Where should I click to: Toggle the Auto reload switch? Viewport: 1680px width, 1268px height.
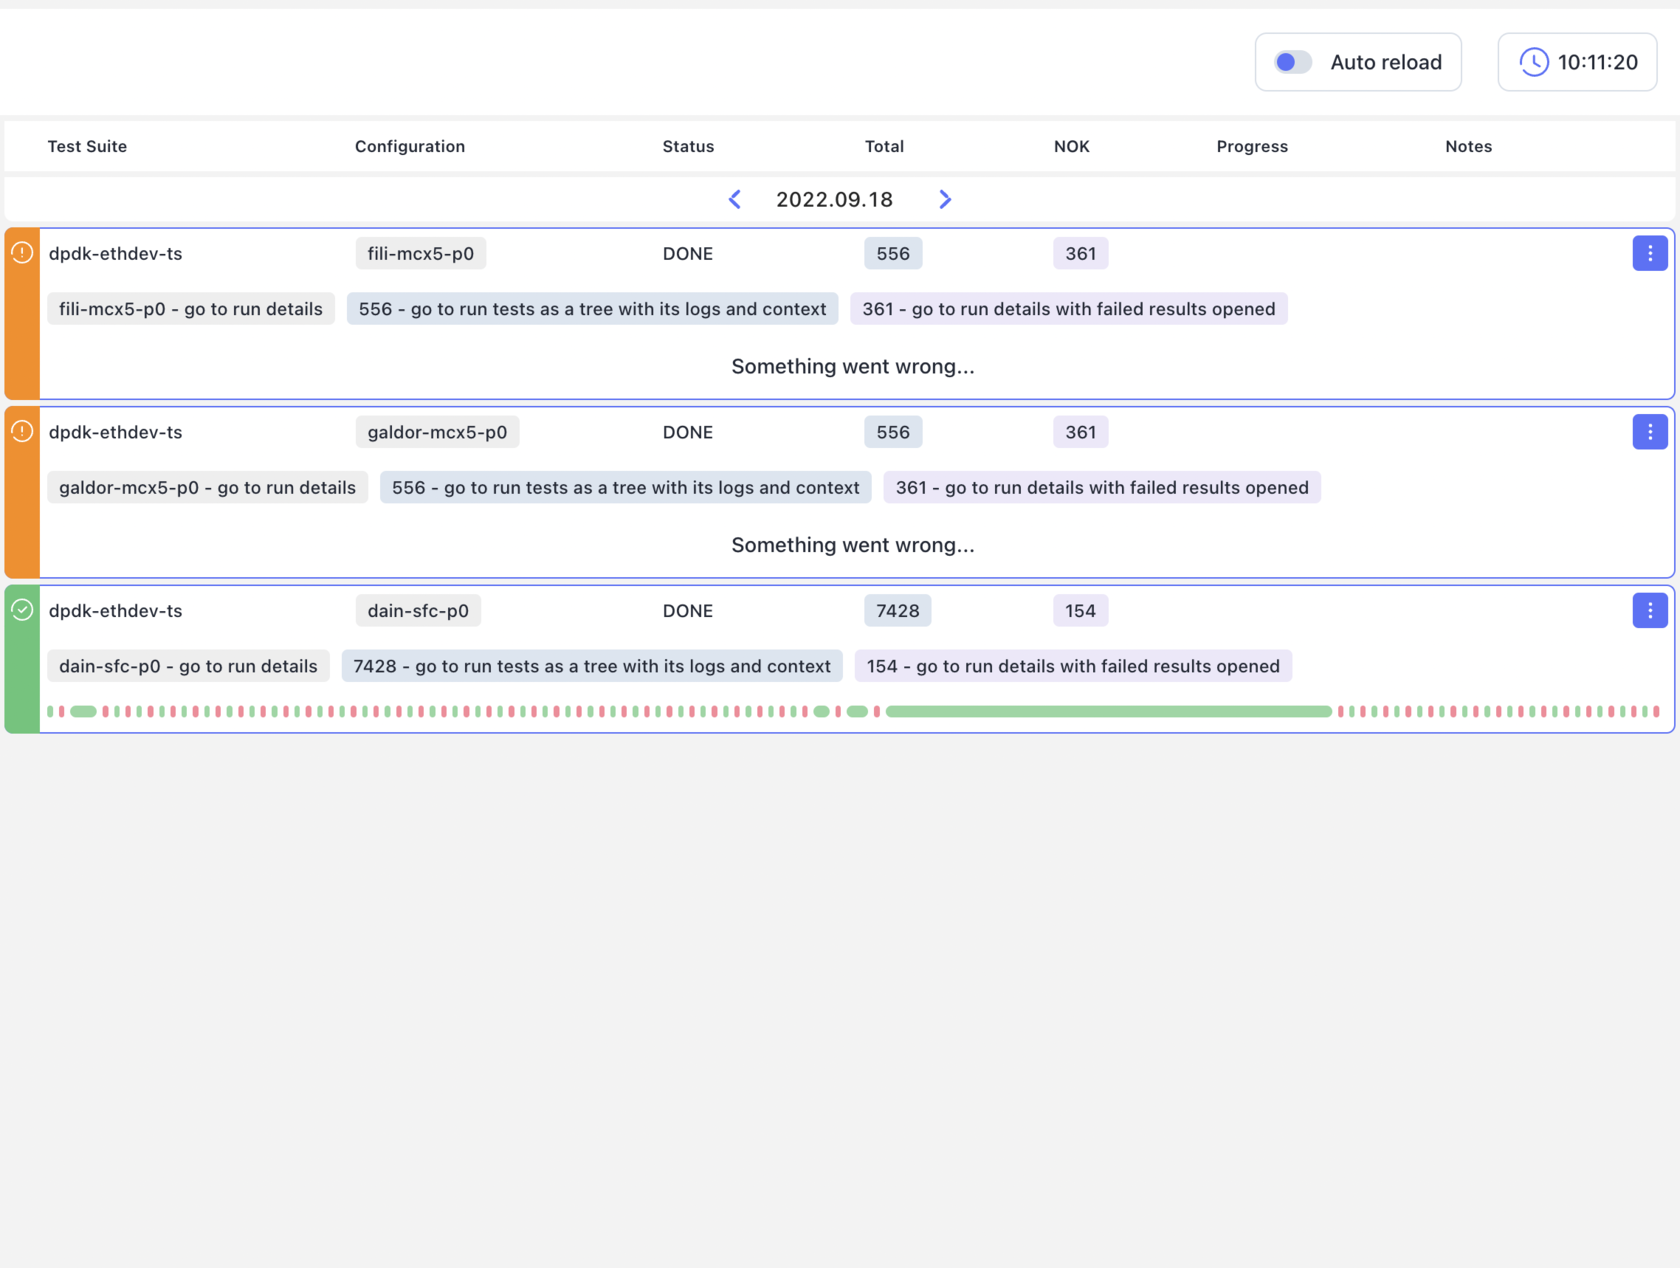tap(1293, 62)
